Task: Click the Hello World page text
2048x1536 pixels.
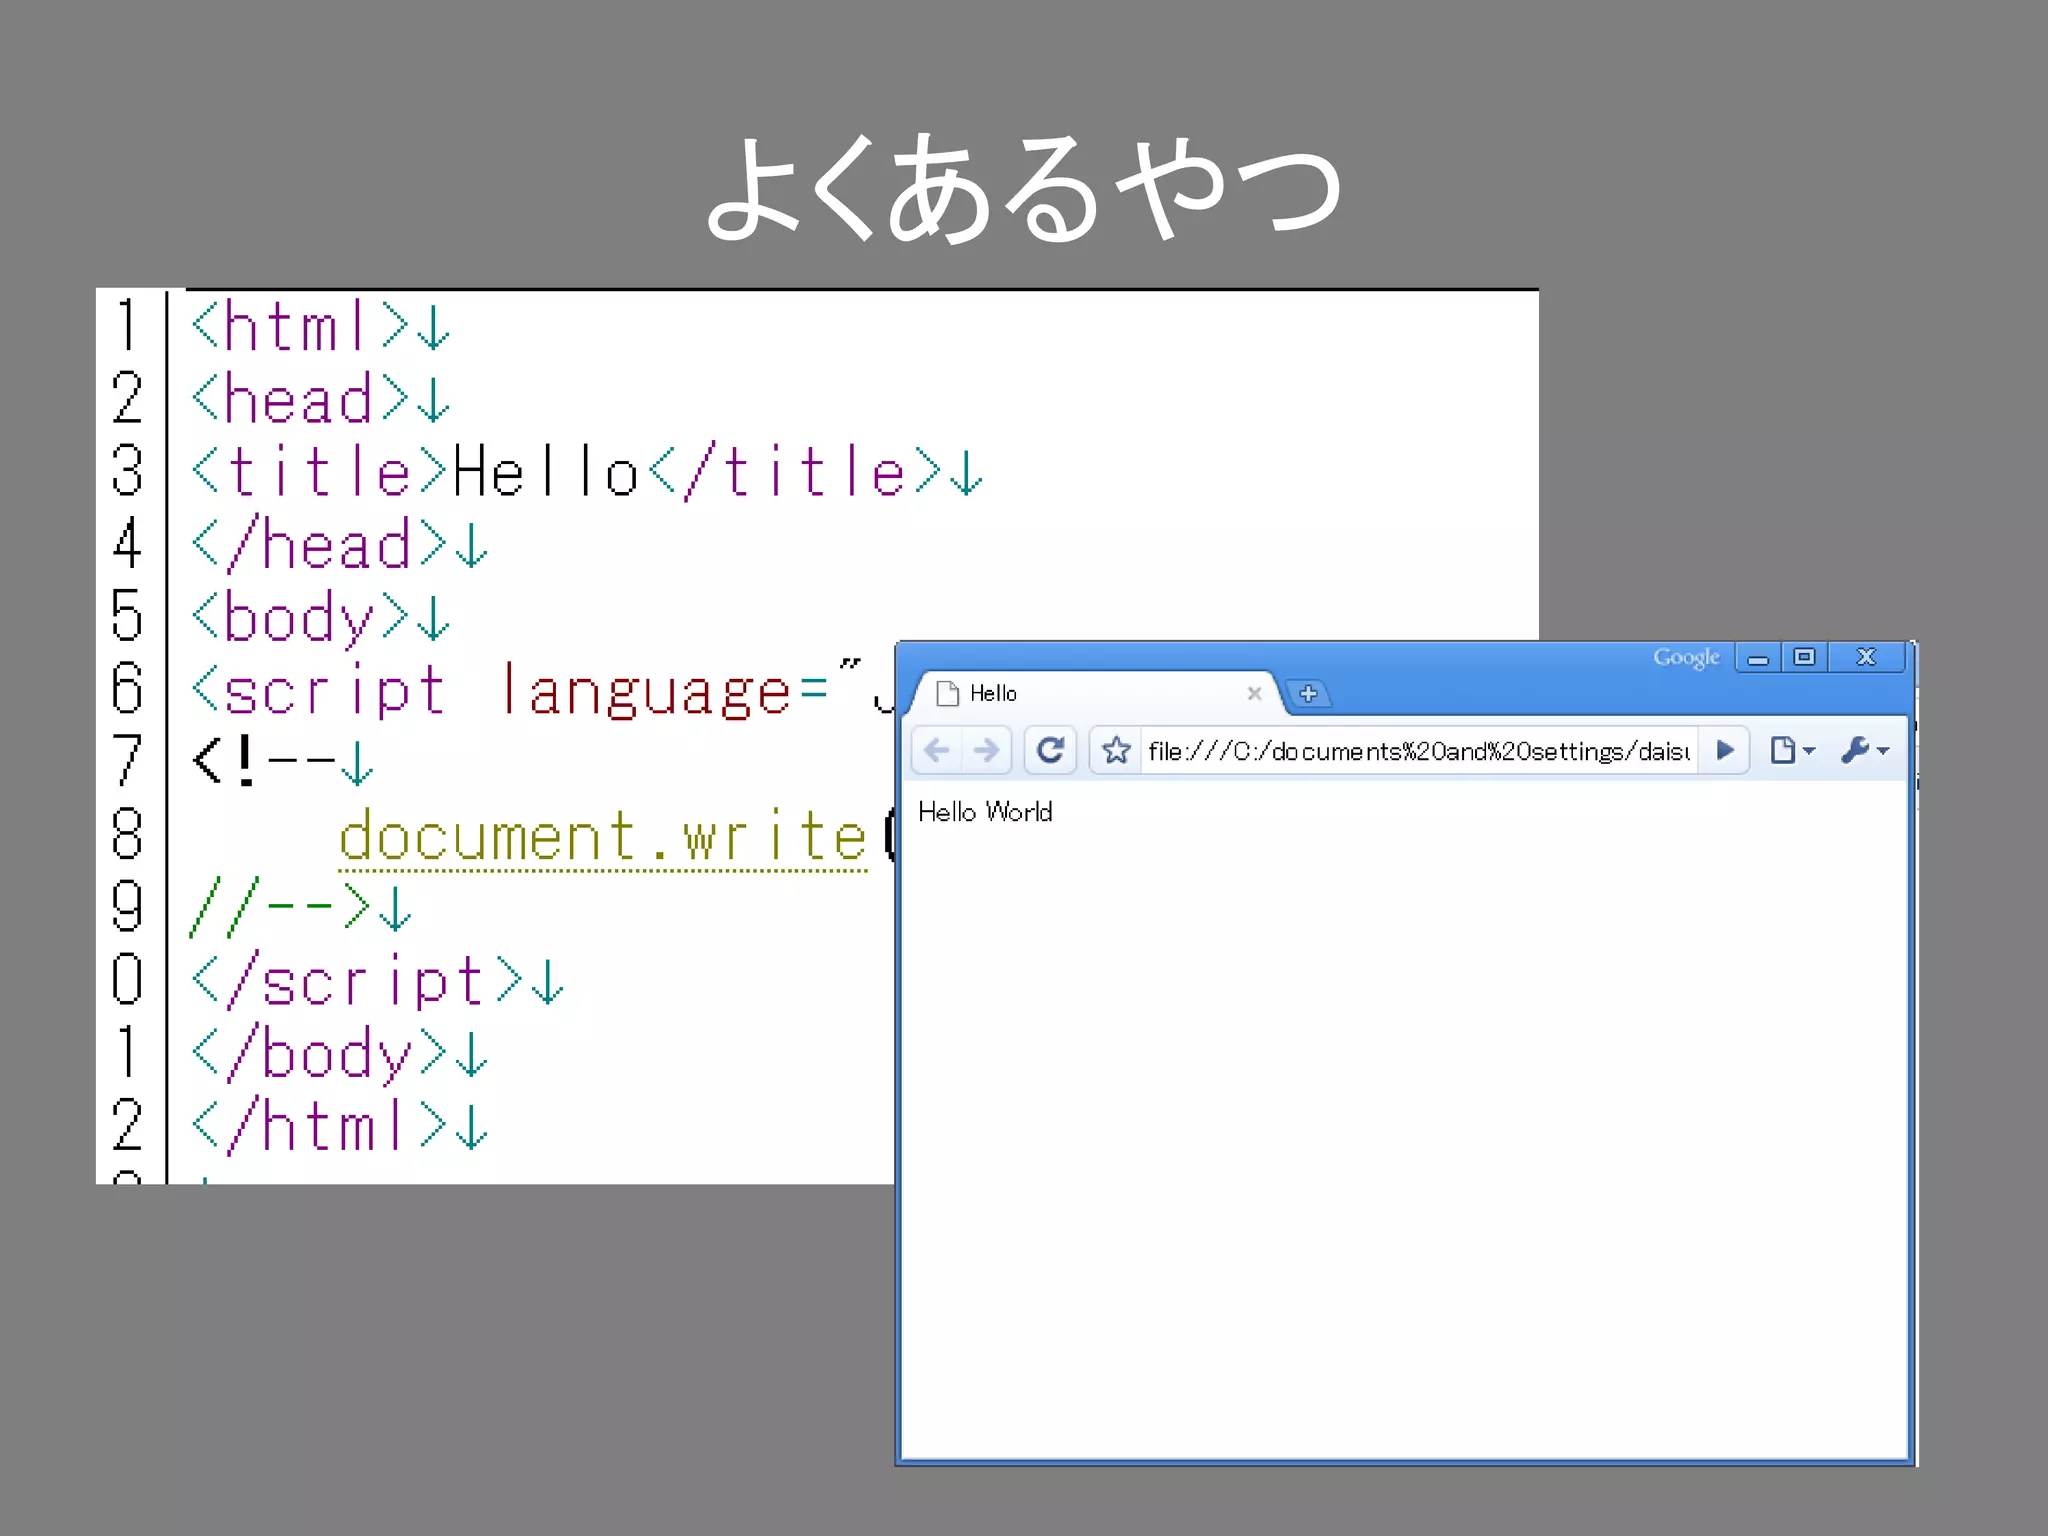Action: coord(985,812)
